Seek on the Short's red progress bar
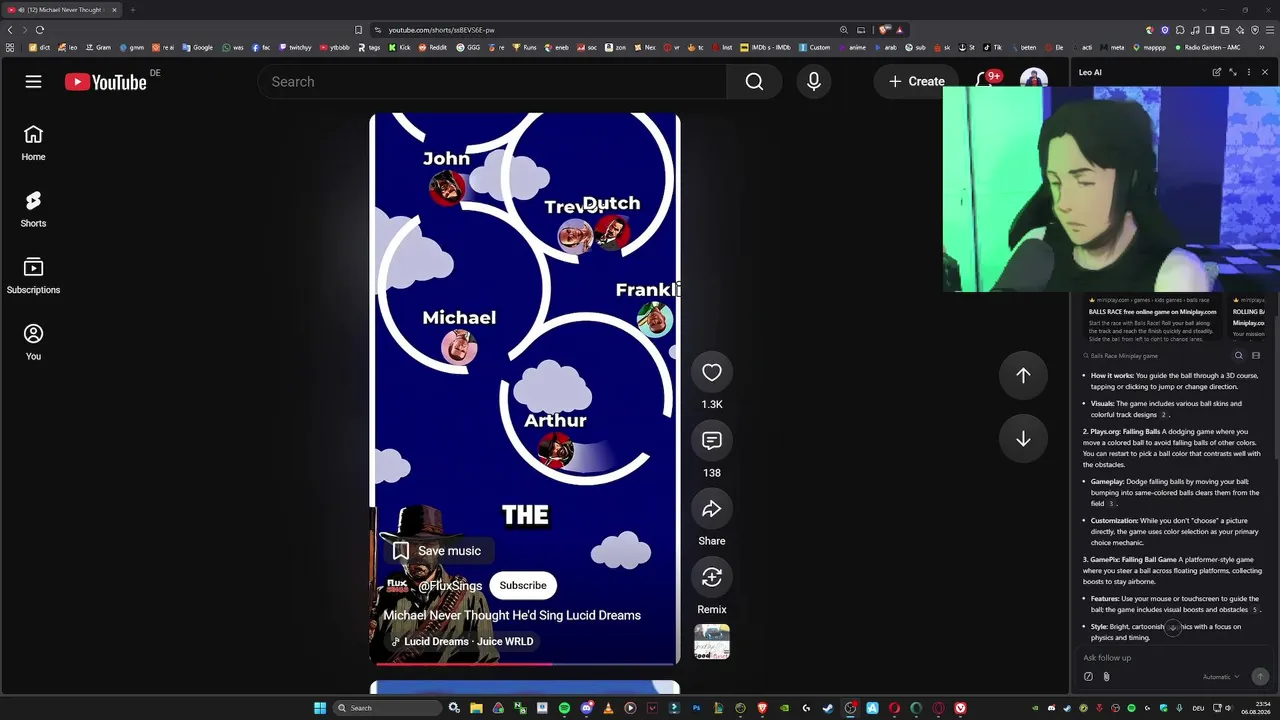 (x=525, y=664)
